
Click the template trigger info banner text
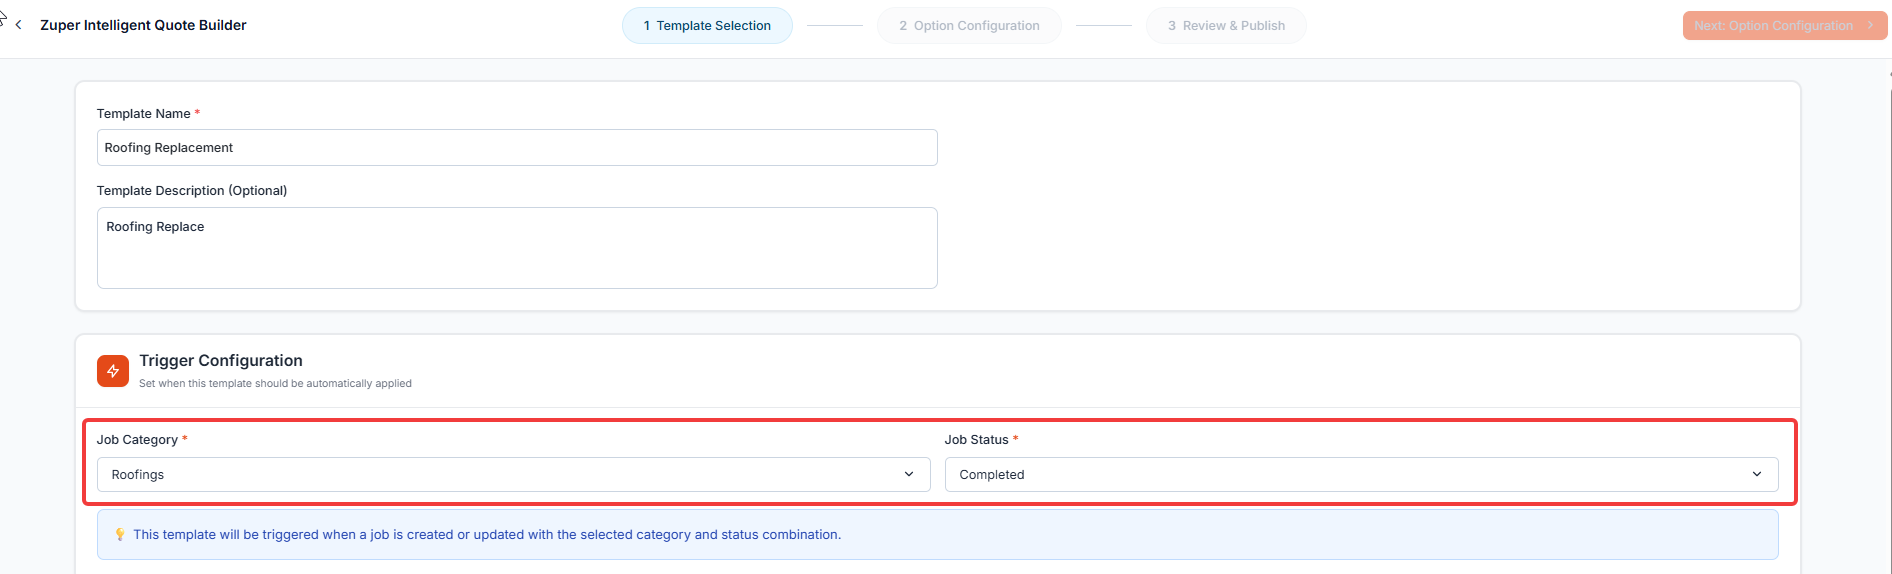click(x=487, y=535)
